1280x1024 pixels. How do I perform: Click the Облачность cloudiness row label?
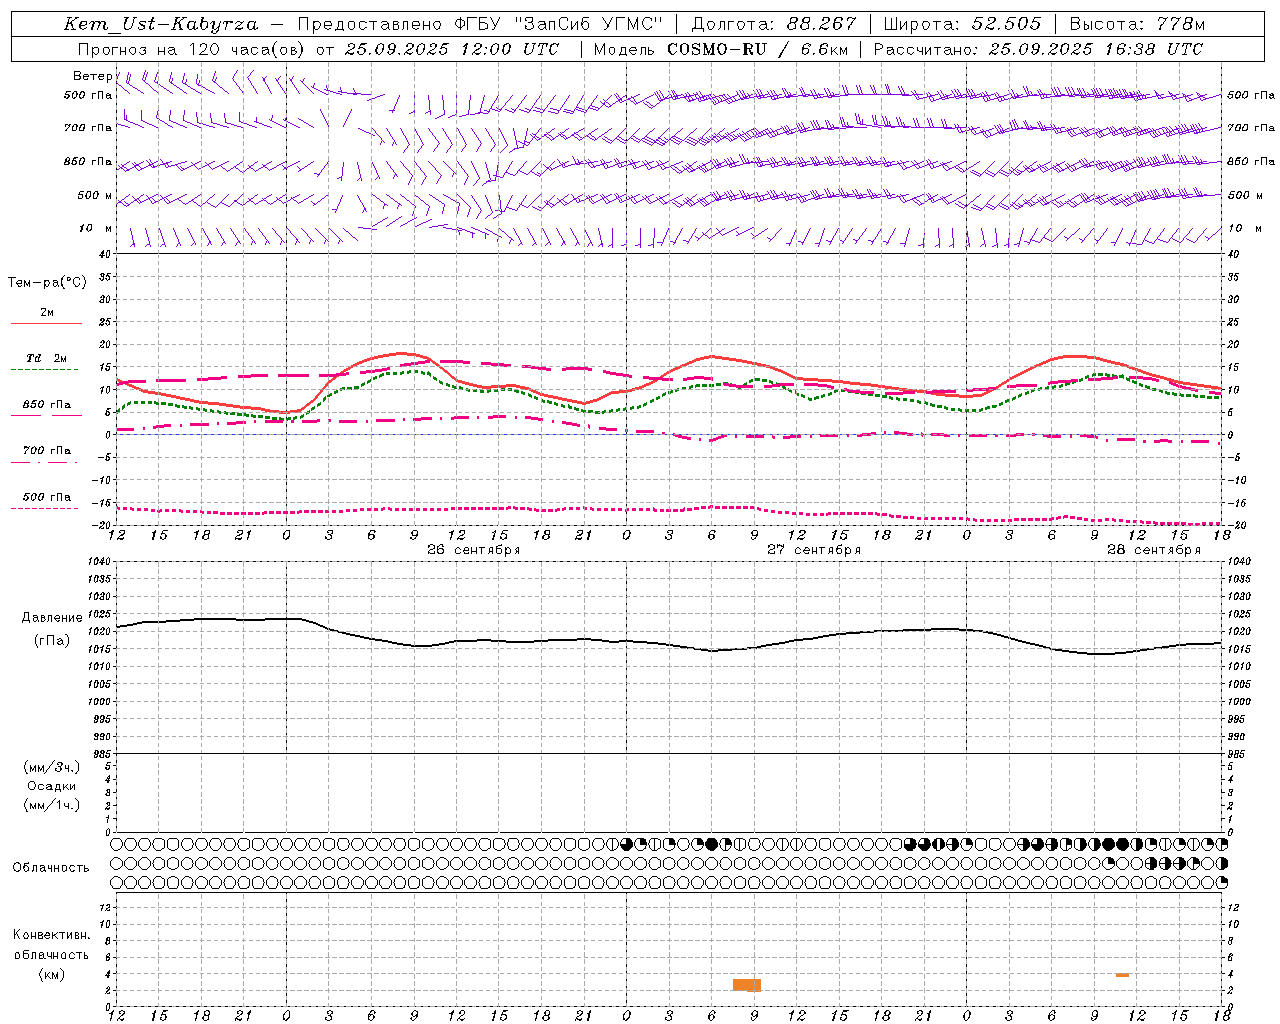coord(51,867)
